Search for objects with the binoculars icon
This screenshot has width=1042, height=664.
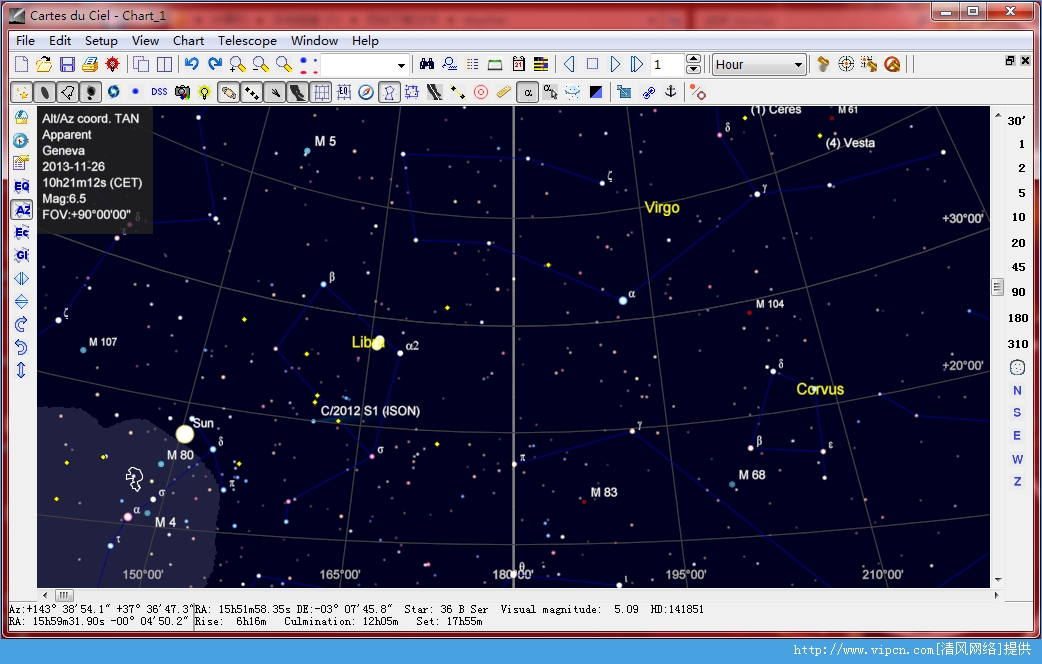click(x=426, y=64)
